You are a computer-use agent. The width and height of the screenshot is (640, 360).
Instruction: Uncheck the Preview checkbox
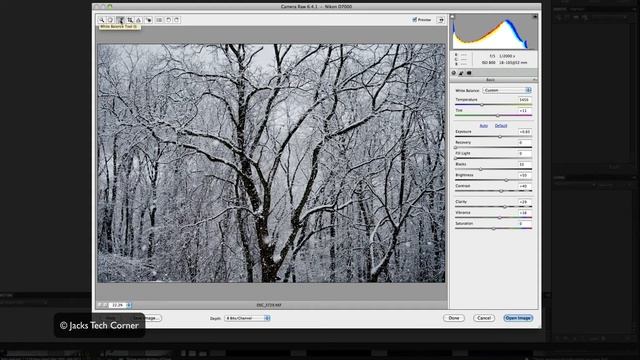[x=415, y=20]
